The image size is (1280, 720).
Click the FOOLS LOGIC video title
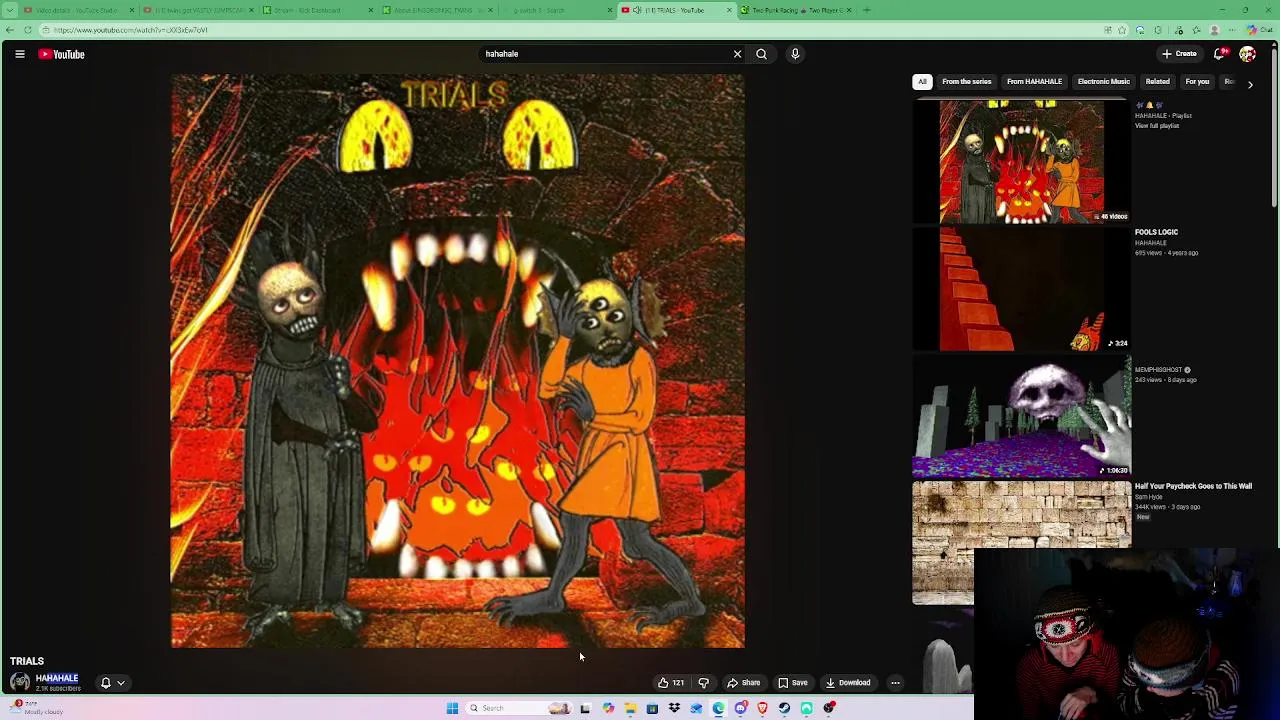(1156, 232)
